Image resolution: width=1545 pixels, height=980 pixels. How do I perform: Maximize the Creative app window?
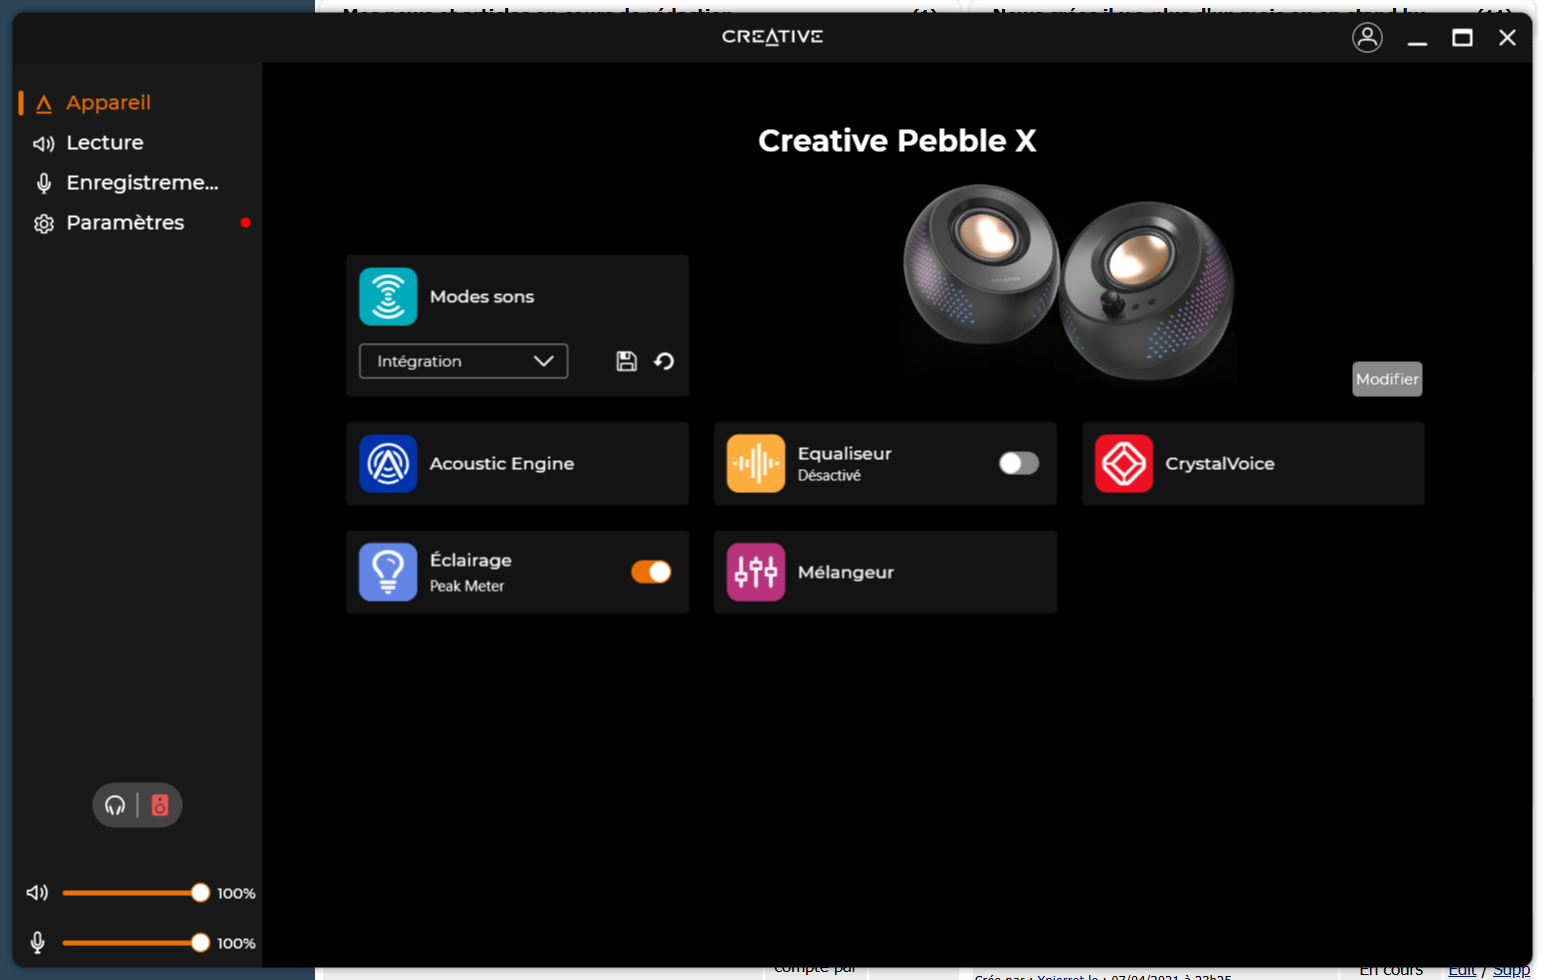pyautogui.click(x=1462, y=38)
